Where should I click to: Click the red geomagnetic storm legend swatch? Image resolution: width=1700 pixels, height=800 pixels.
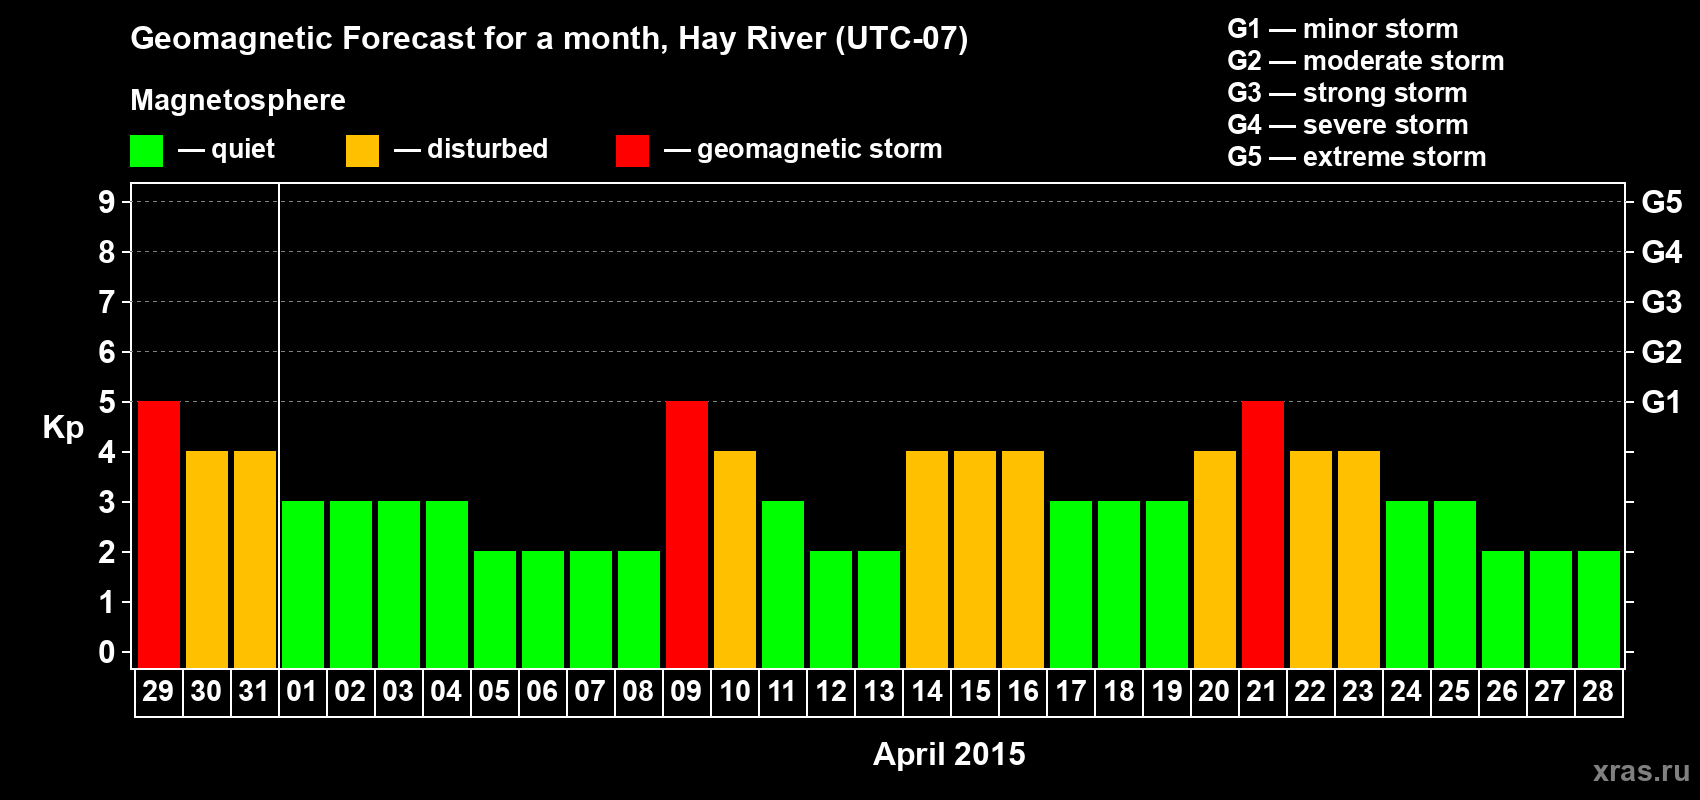tap(632, 151)
